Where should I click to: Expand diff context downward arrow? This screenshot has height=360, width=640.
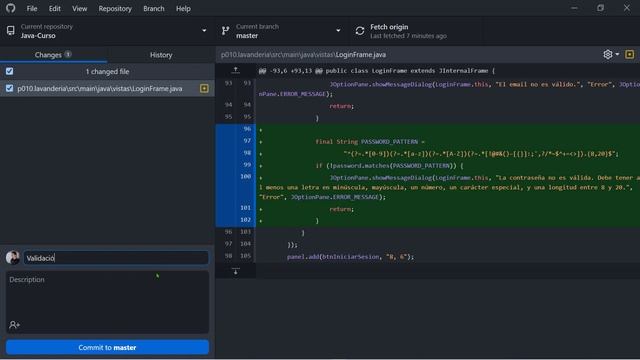tap(236, 271)
